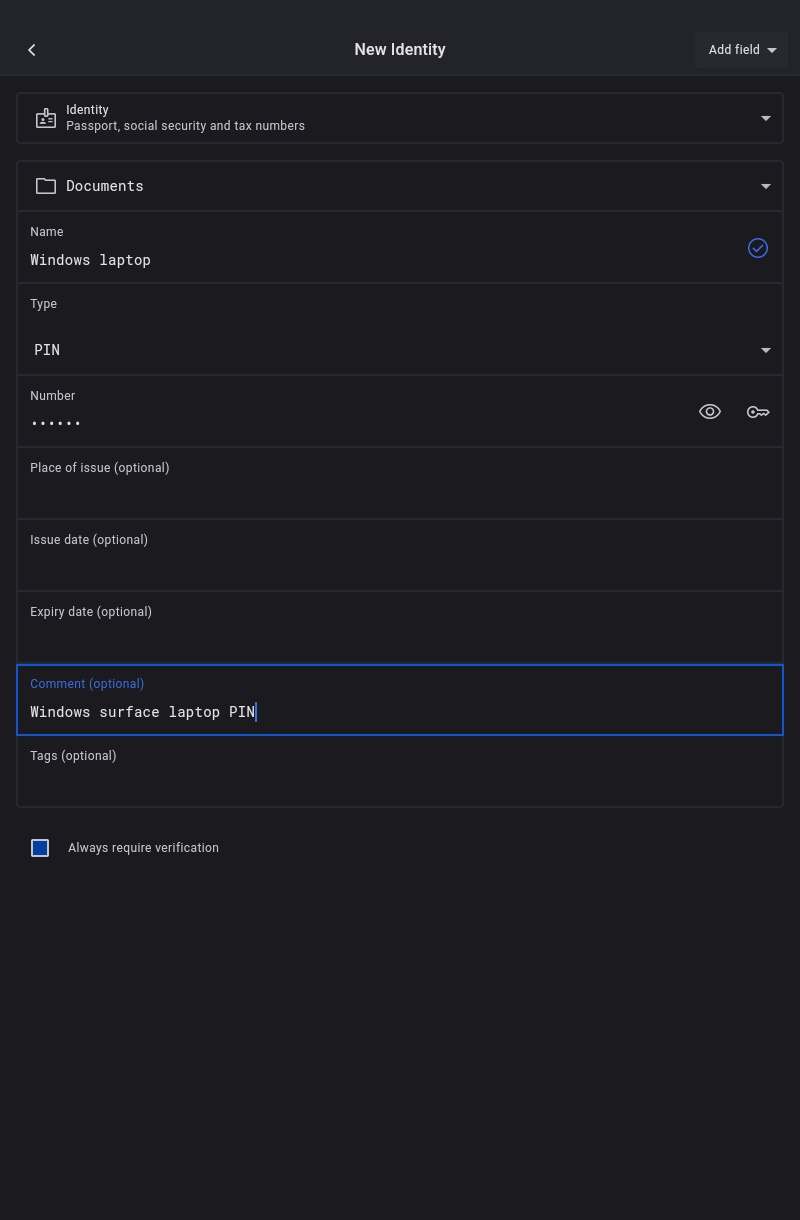Open the key generator icon for Number
The image size is (800, 1220).
click(758, 412)
